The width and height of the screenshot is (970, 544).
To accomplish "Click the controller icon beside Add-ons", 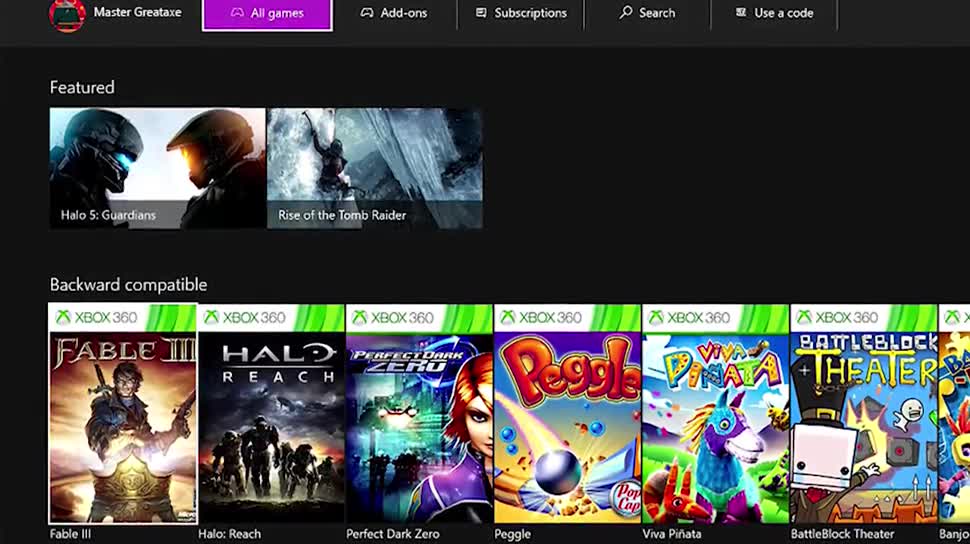I will pos(367,12).
